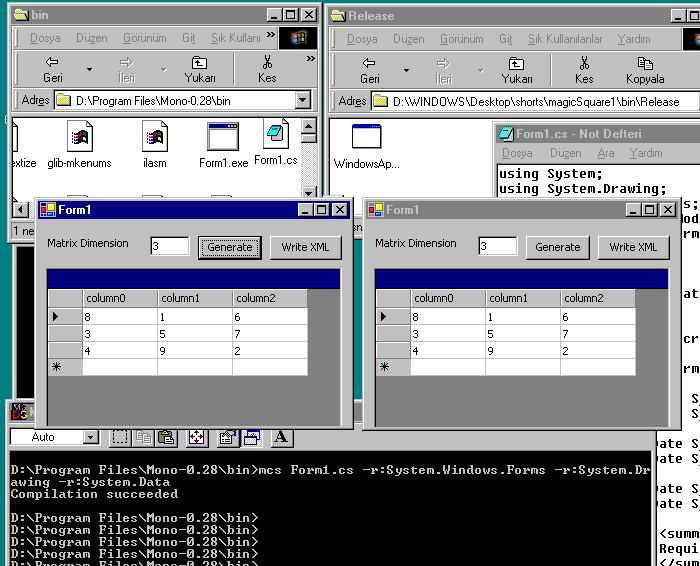Click Properties icon in console toolbar
Image resolution: width=700 pixels, height=566 pixels.
(227, 437)
